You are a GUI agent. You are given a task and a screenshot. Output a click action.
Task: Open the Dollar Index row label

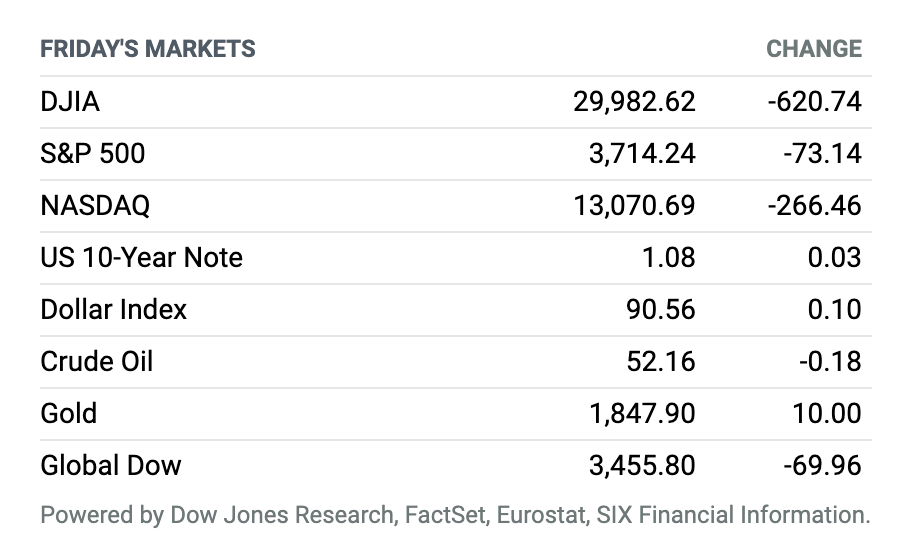click(114, 309)
